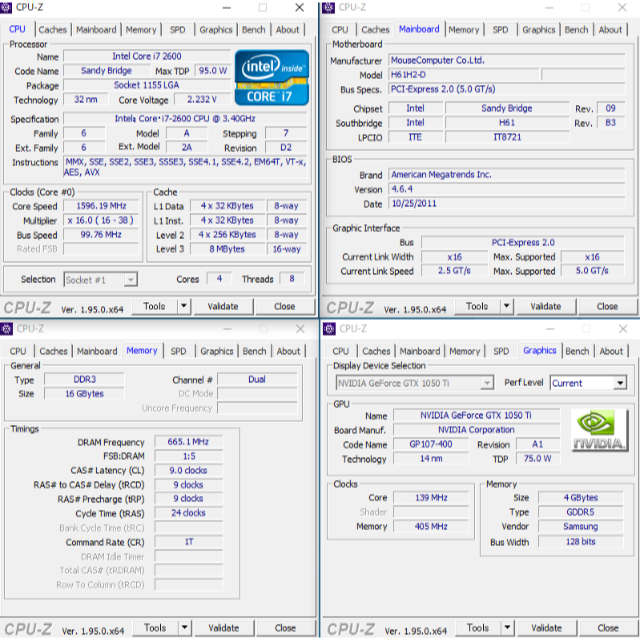Click the GPU core clock 139 MHz value
The height and width of the screenshot is (640, 640).
[431, 498]
